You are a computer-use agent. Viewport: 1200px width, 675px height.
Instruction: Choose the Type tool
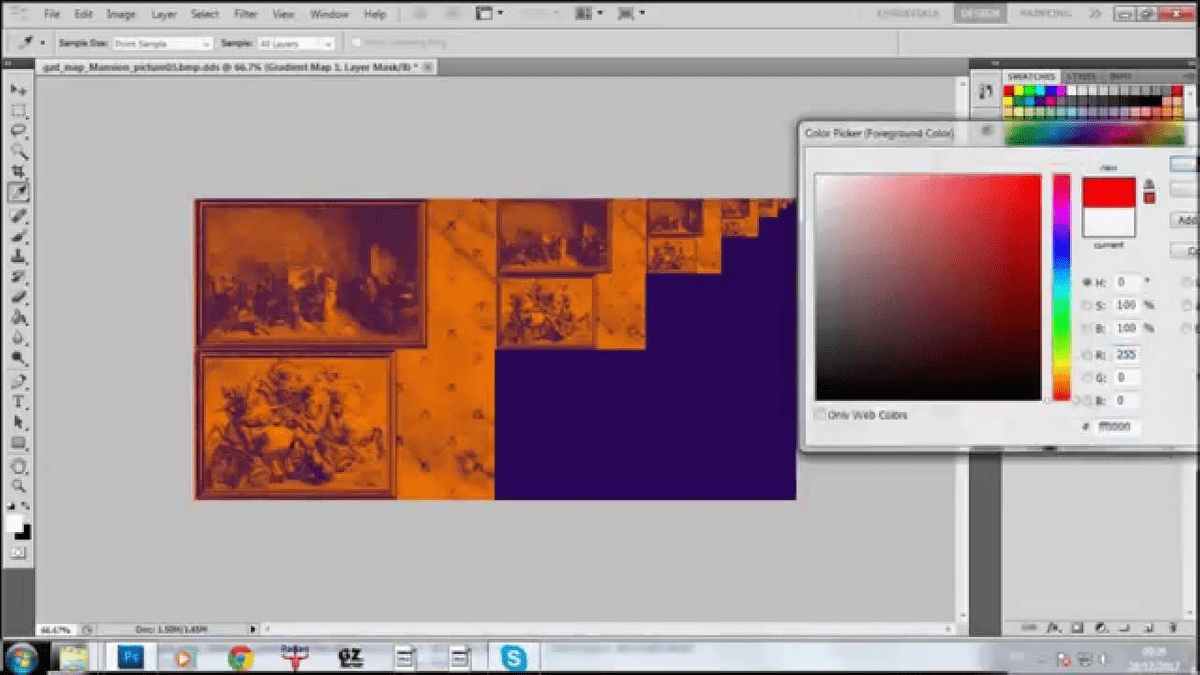[x=18, y=402]
